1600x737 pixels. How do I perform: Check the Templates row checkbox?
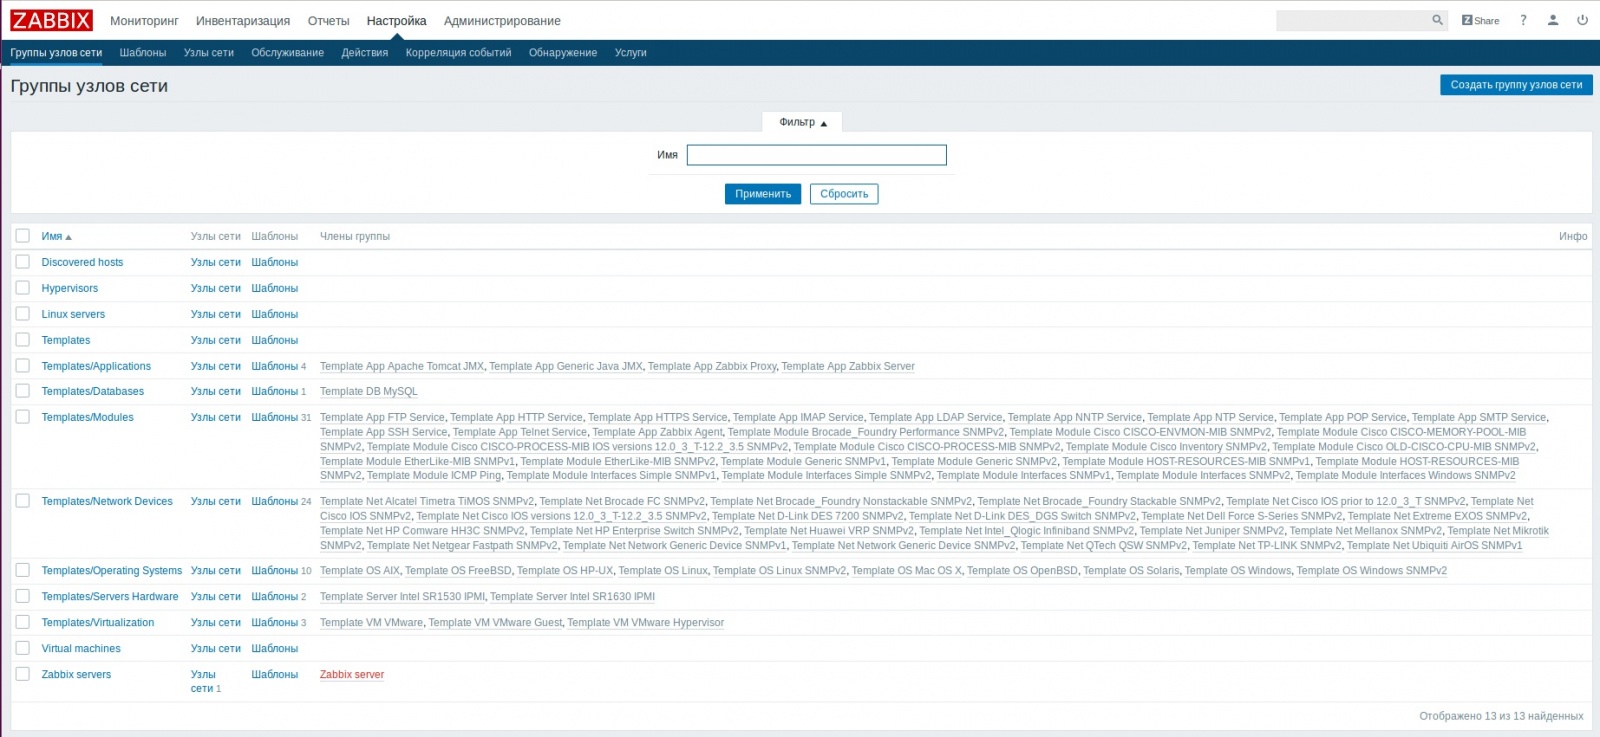pos(23,340)
